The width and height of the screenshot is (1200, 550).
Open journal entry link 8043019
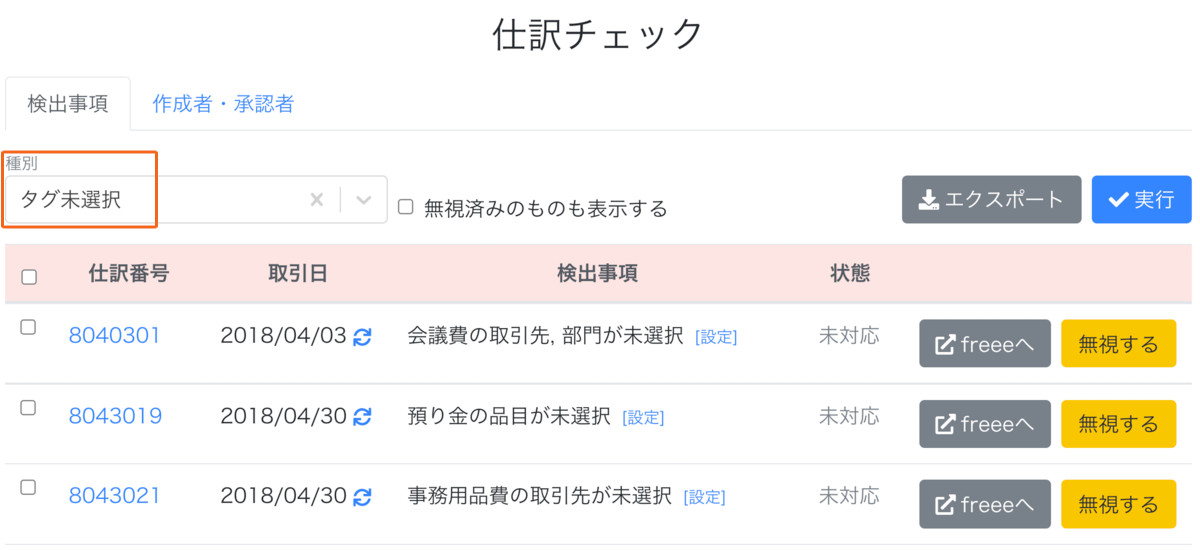pos(115,416)
